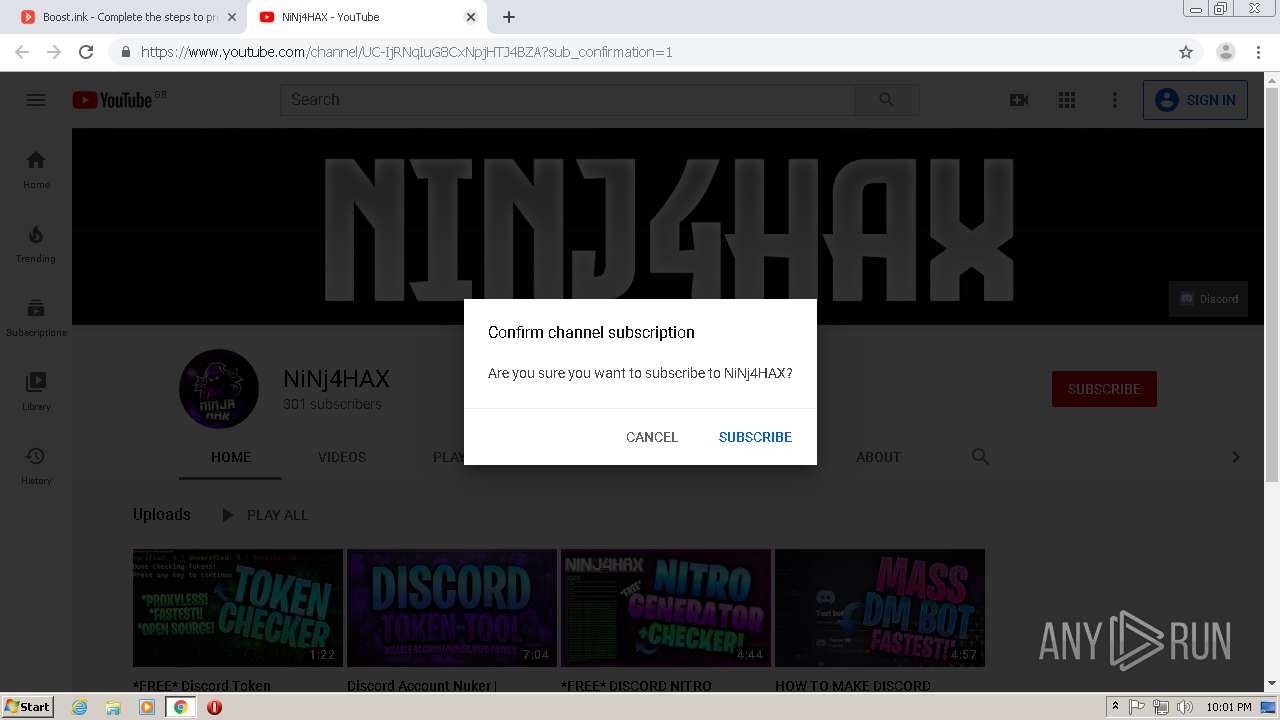View the site security lock icon
Image resolution: width=1280 pixels, height=720 pixels.
coord(126,52)
